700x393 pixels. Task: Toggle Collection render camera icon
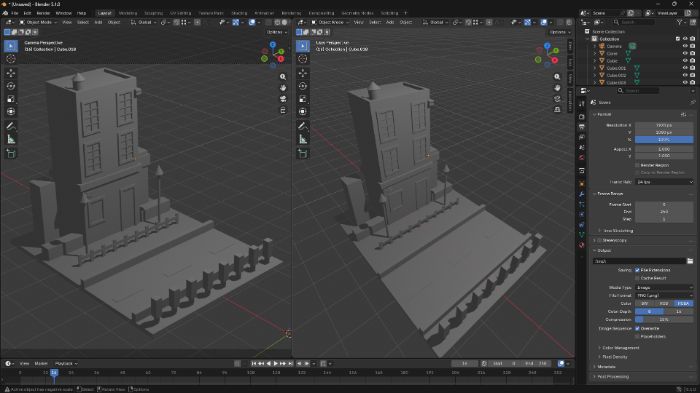click(692, 39)
